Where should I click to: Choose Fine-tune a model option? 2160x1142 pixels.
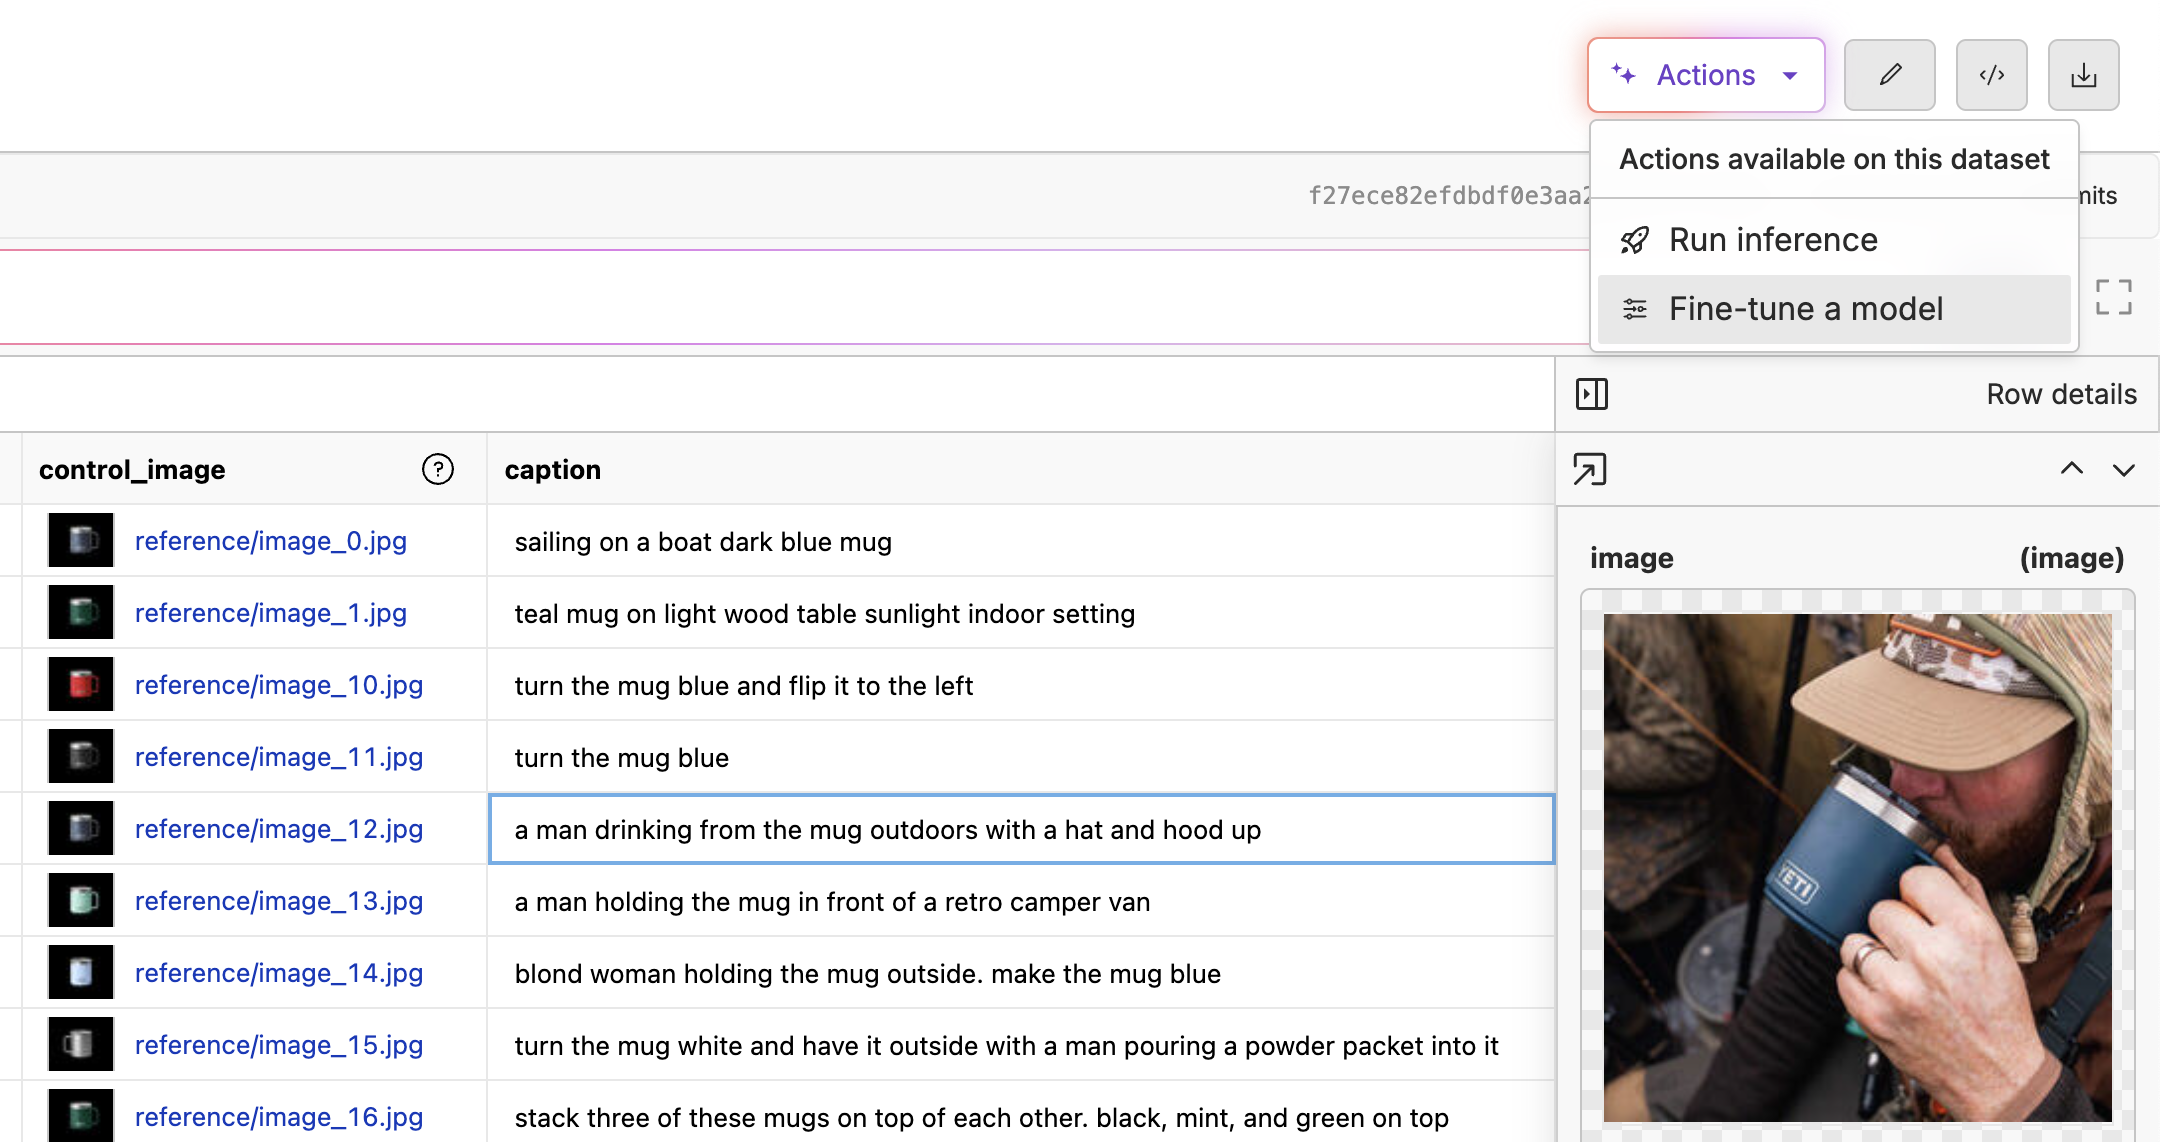point(1805,309)
